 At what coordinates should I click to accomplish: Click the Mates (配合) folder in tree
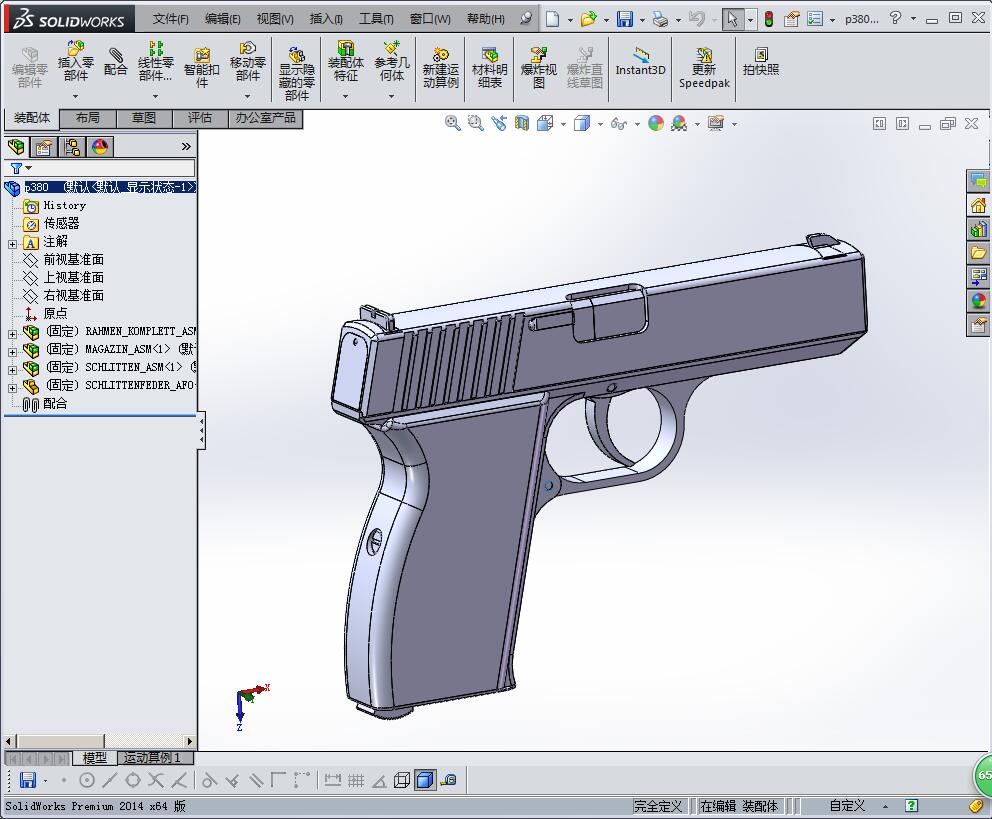pyautogui.click(x=55, y=403)
